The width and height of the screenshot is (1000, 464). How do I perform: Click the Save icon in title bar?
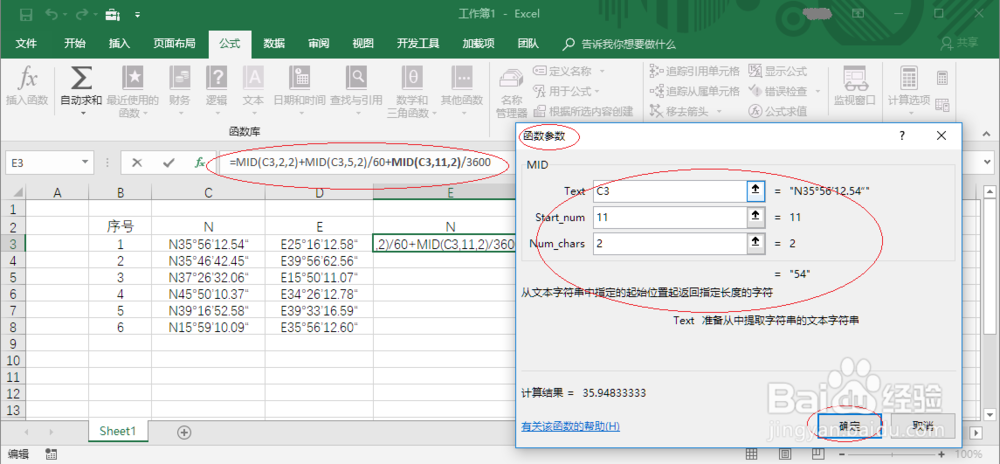[25, 13]
